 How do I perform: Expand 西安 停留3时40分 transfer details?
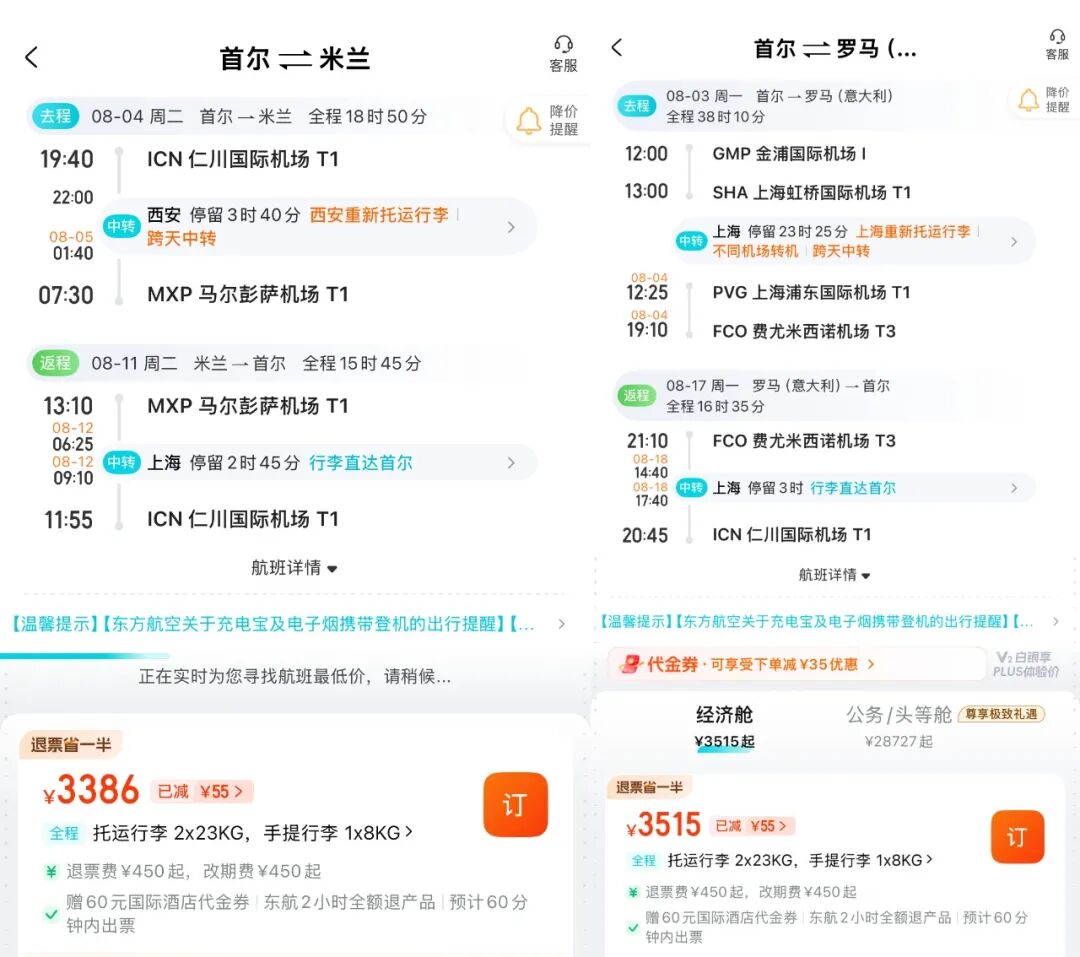tap(511, 227)
